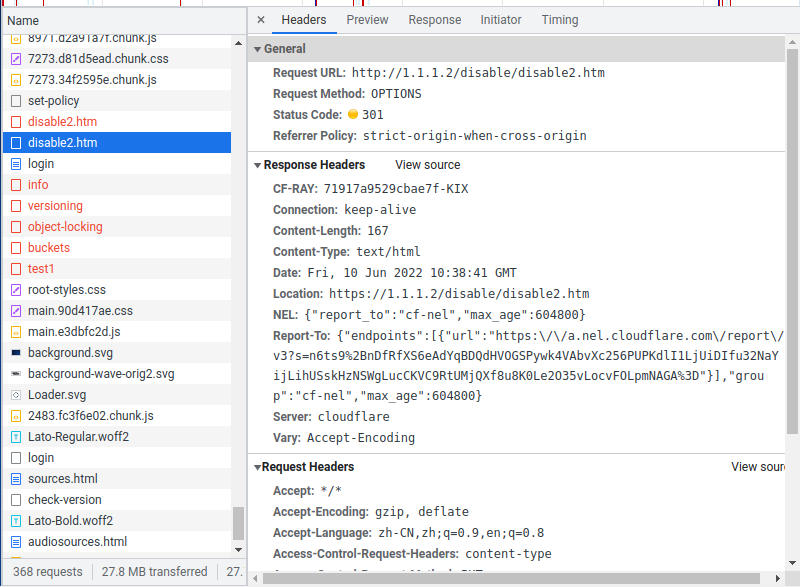Click the headers panel horizontal scrollbar thumb
This screenshot has width=800, height=587.
[511, 578]
